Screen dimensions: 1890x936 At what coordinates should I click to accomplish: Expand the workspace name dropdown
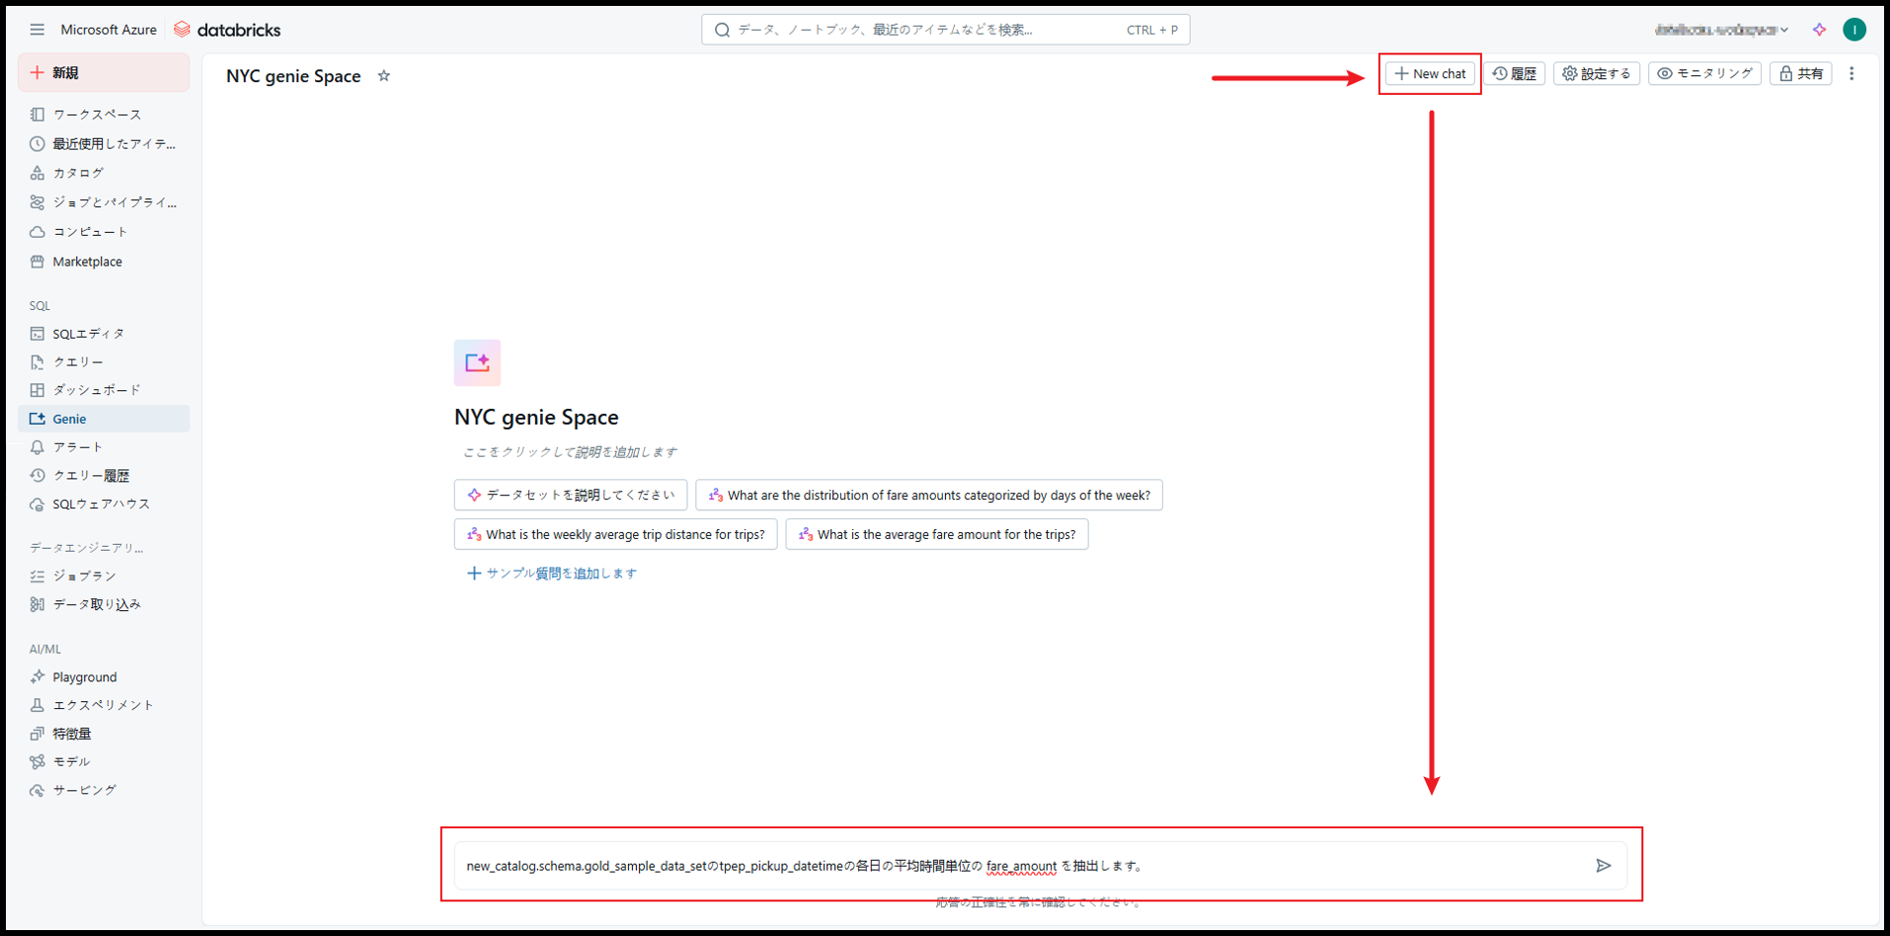(1722, 30)
